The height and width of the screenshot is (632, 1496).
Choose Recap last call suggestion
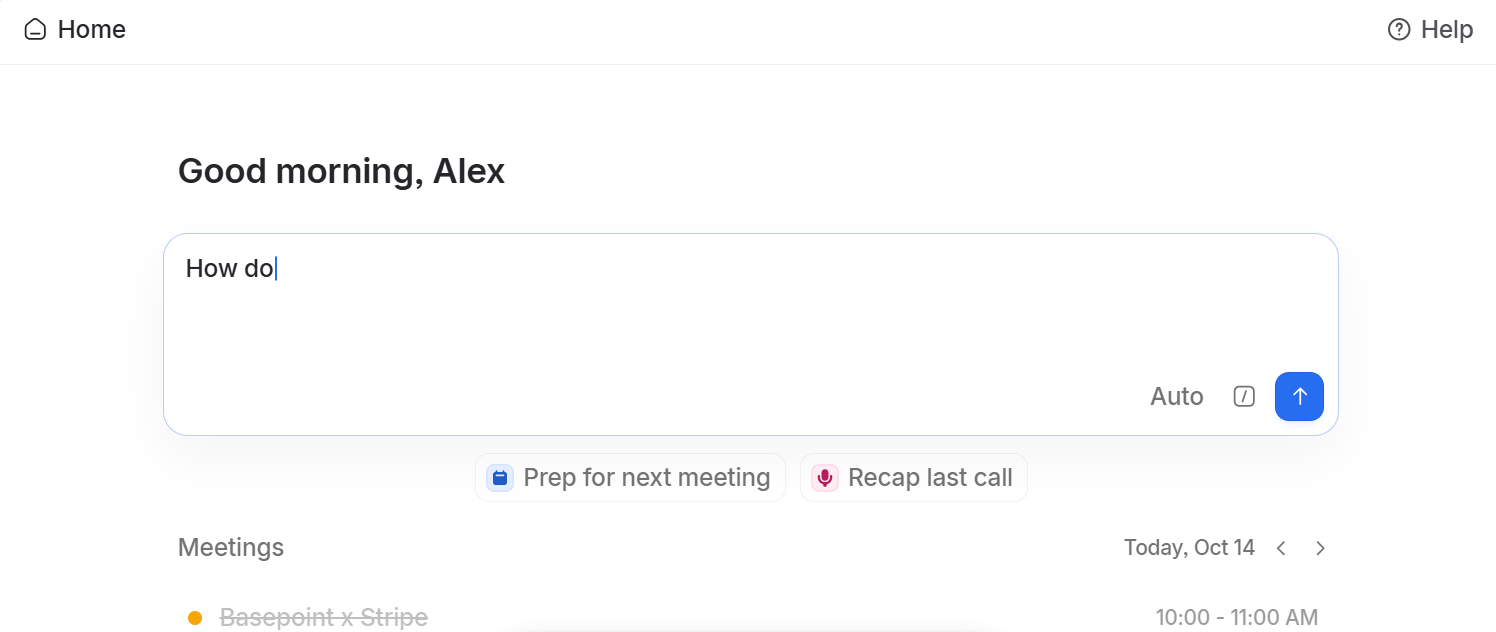click(x=914, y=478)
